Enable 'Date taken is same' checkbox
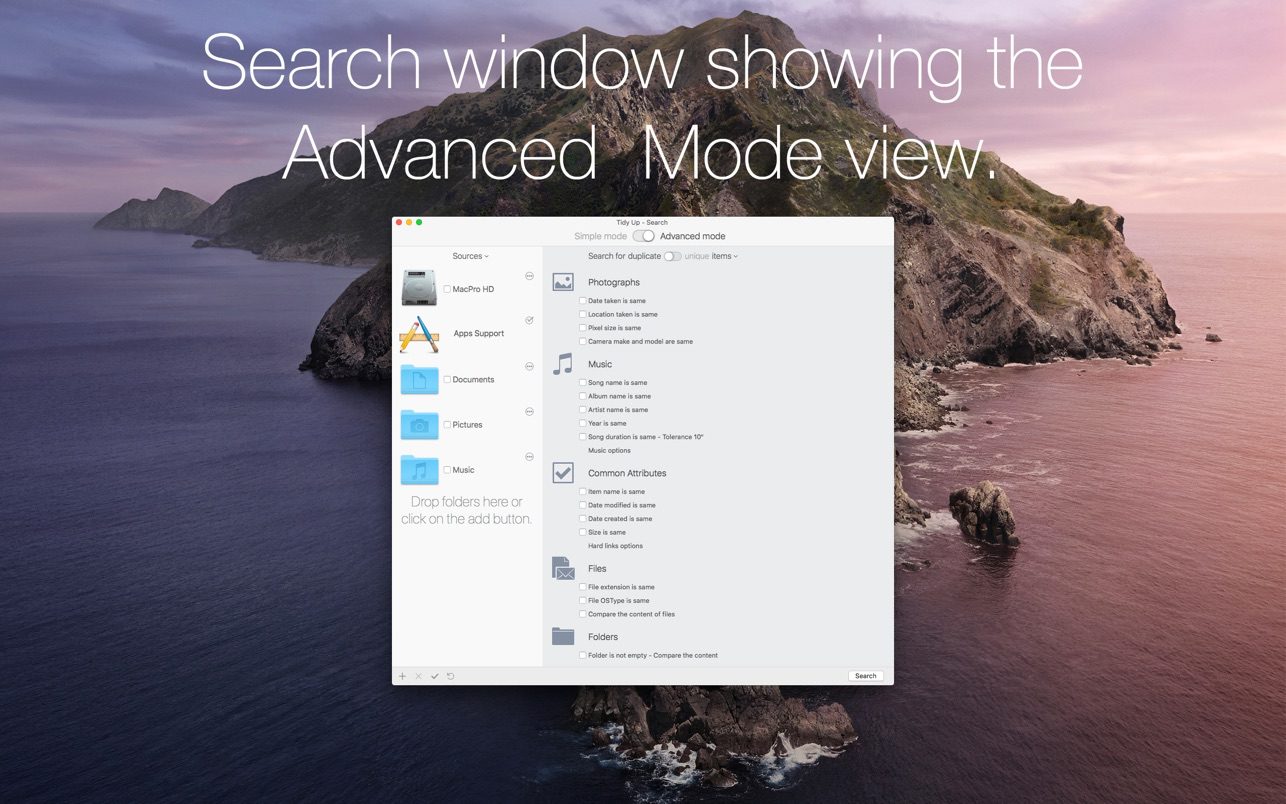The height and width of the screenshot is (804, 1286). point(583,301)
